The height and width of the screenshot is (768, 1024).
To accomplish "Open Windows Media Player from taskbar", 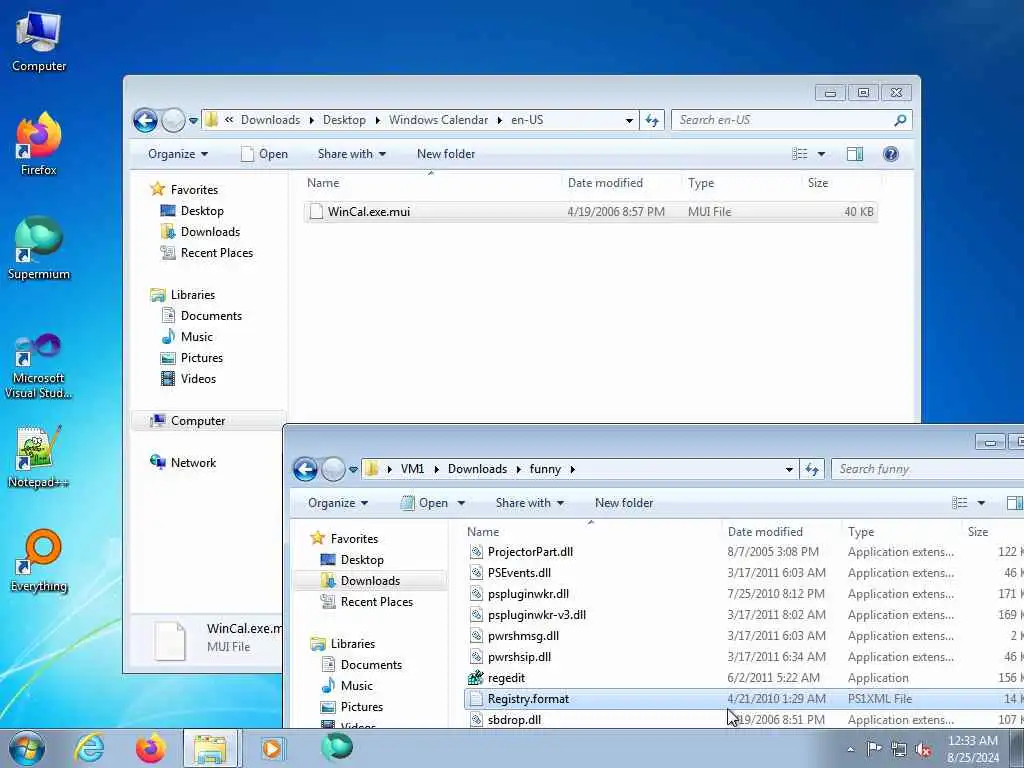I will coord(272,748).
